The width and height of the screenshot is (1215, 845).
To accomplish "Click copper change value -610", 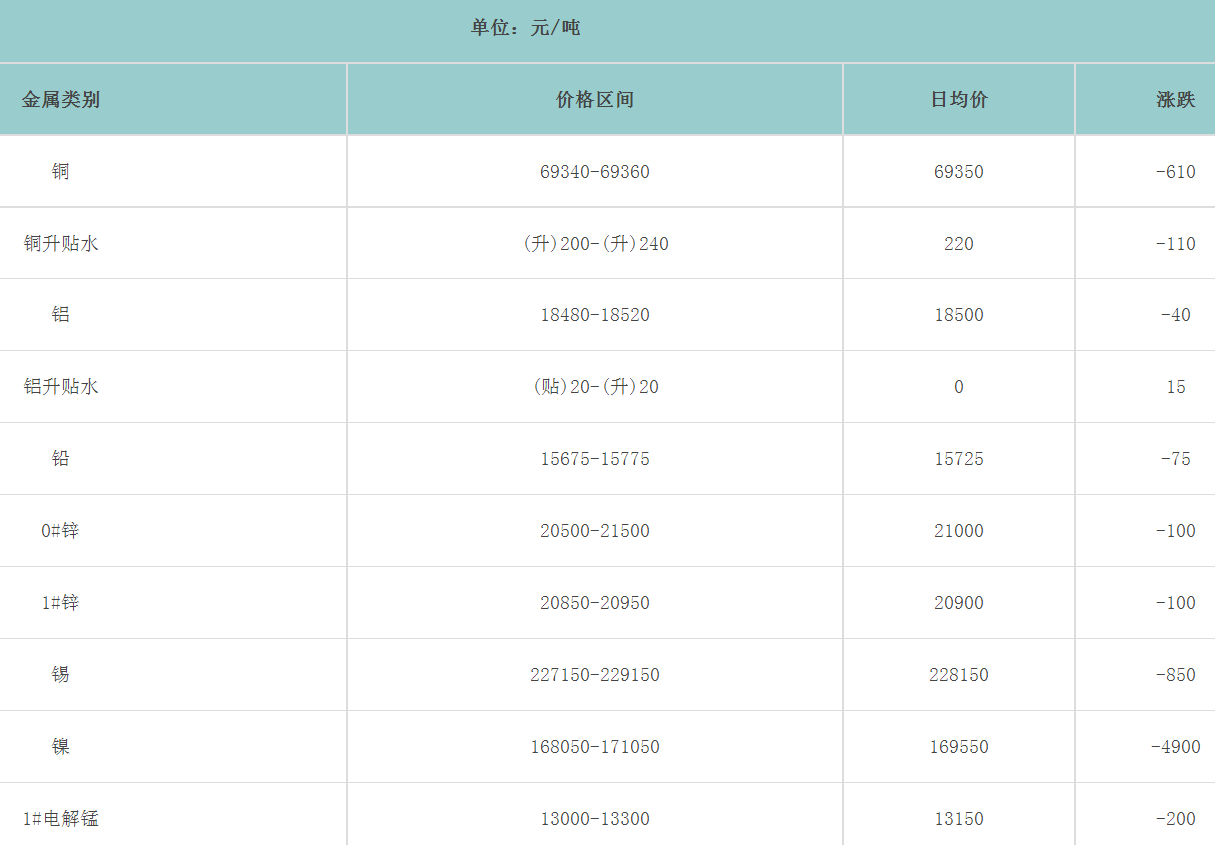I will 1175,172.
